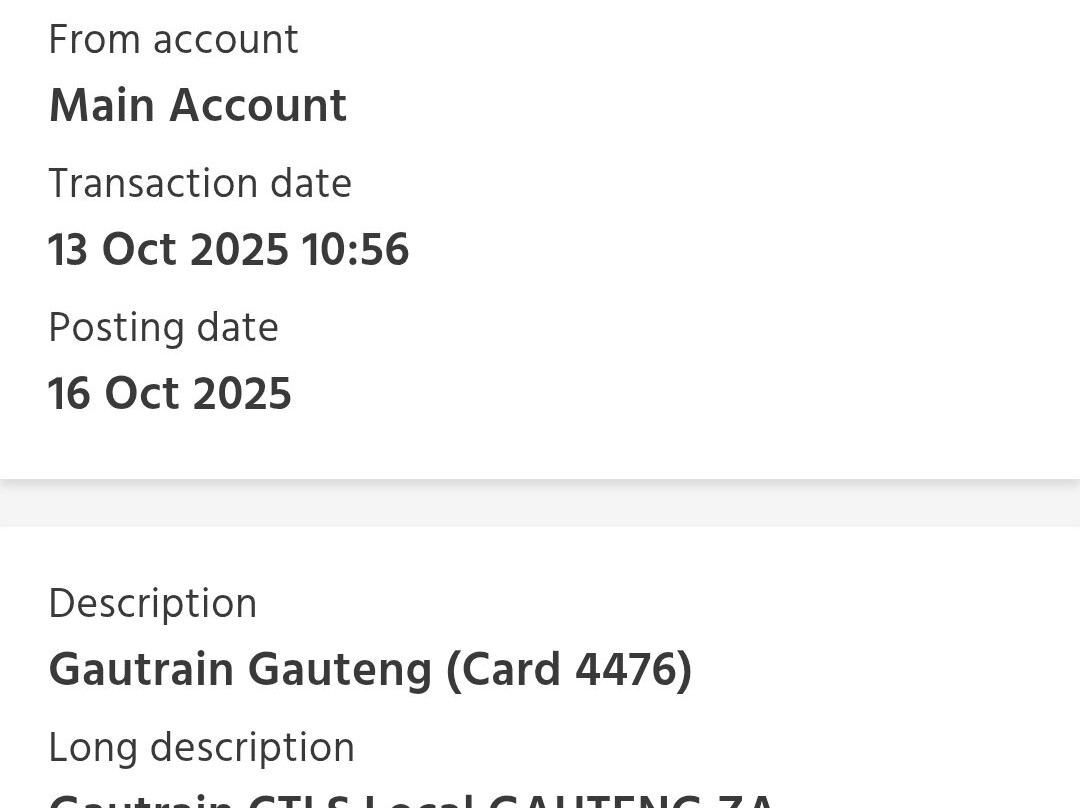Tap the word "Local" in long description
This screenshot has width=1080, height=808.
[418, 801]
